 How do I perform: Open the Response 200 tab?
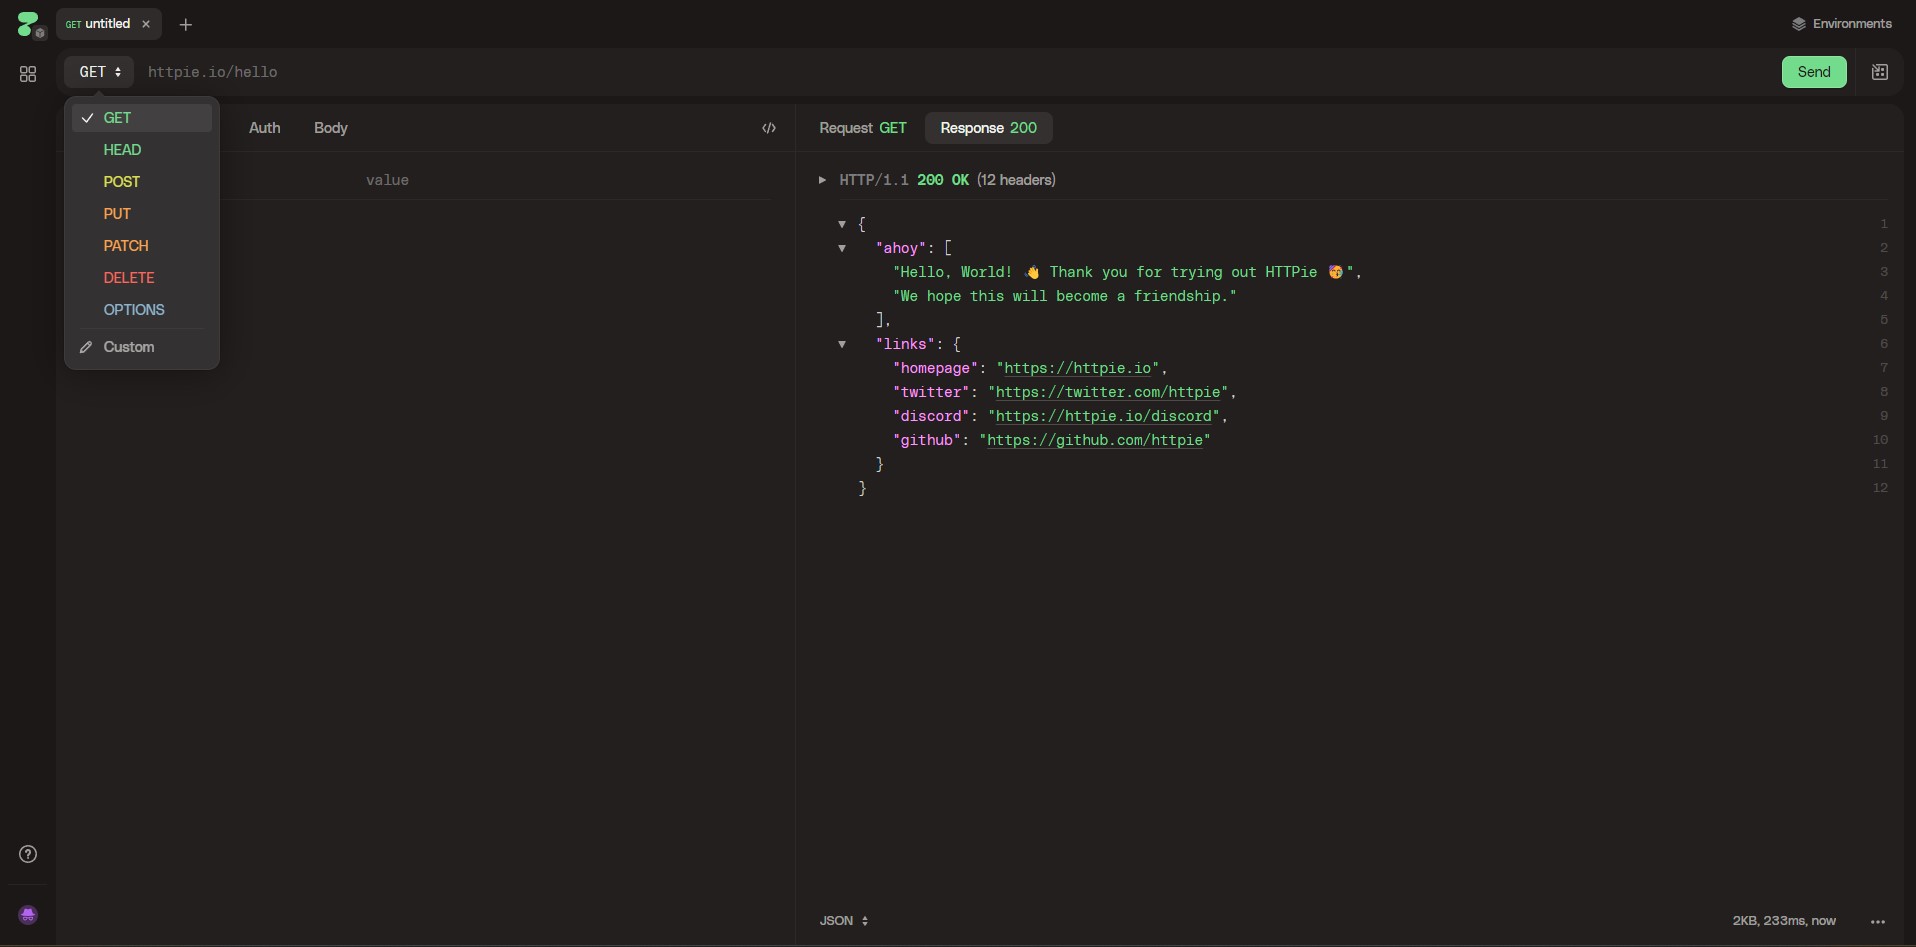click(988, 128)
